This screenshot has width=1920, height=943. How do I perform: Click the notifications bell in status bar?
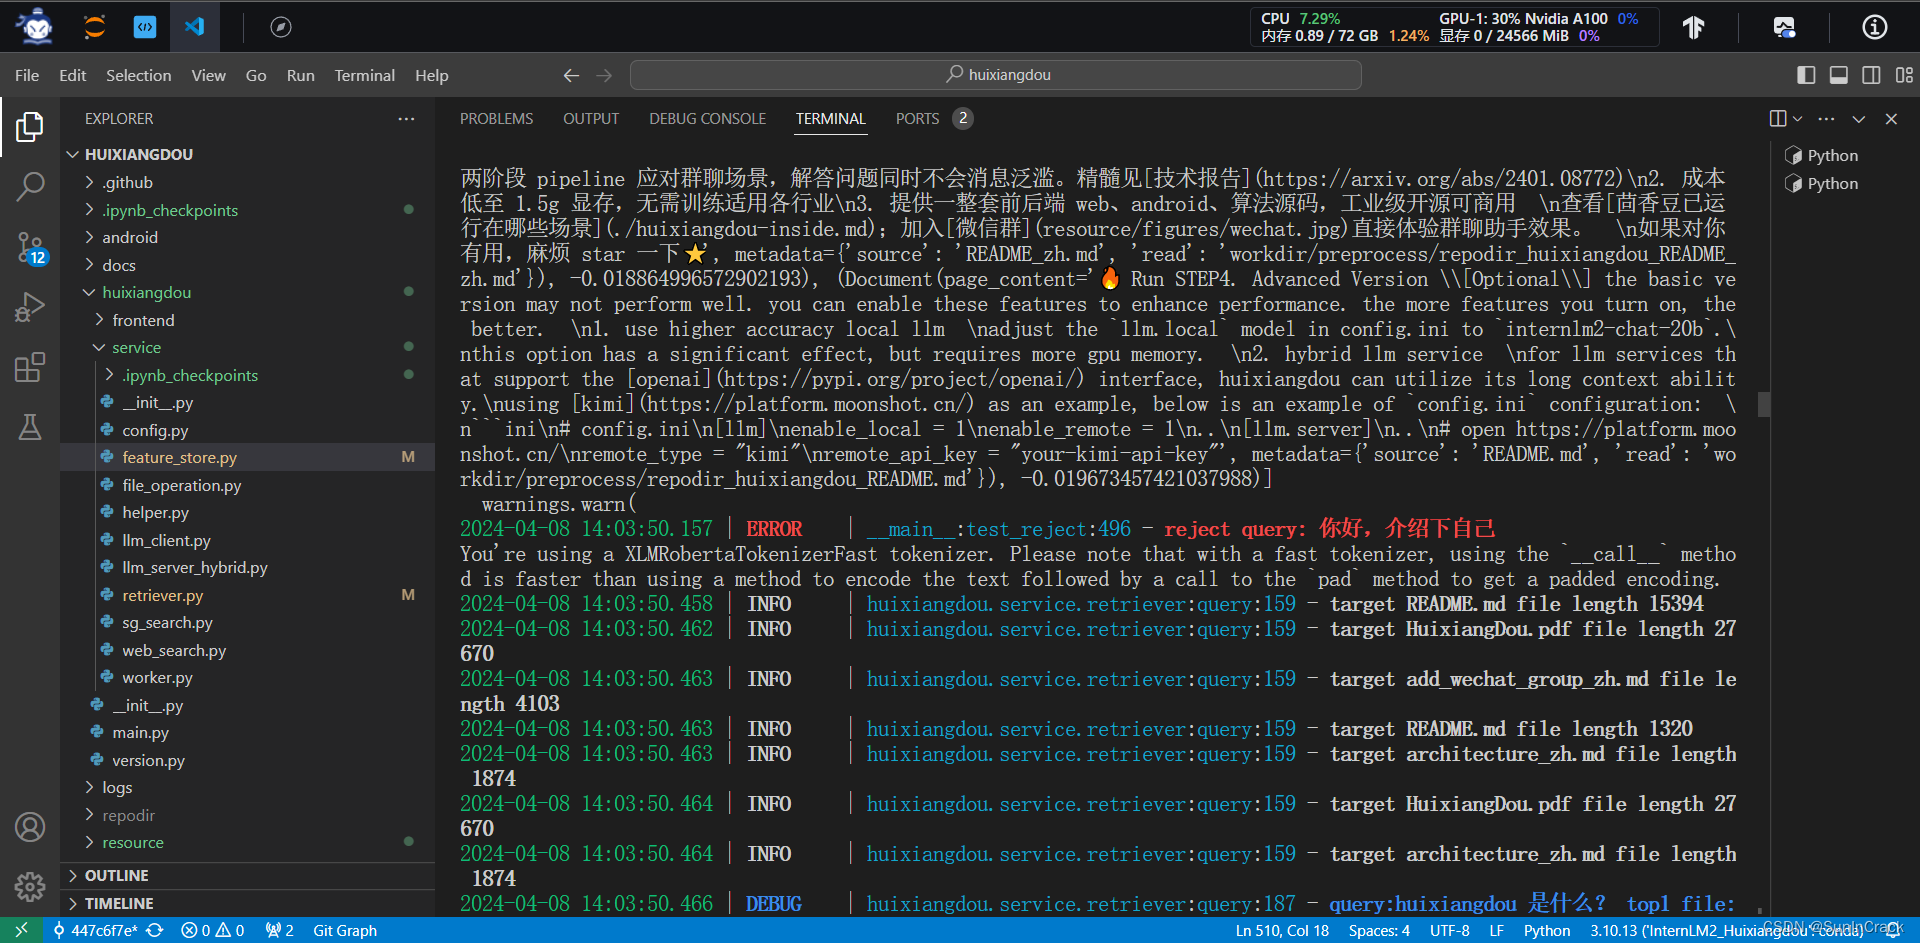[1893, 930]
